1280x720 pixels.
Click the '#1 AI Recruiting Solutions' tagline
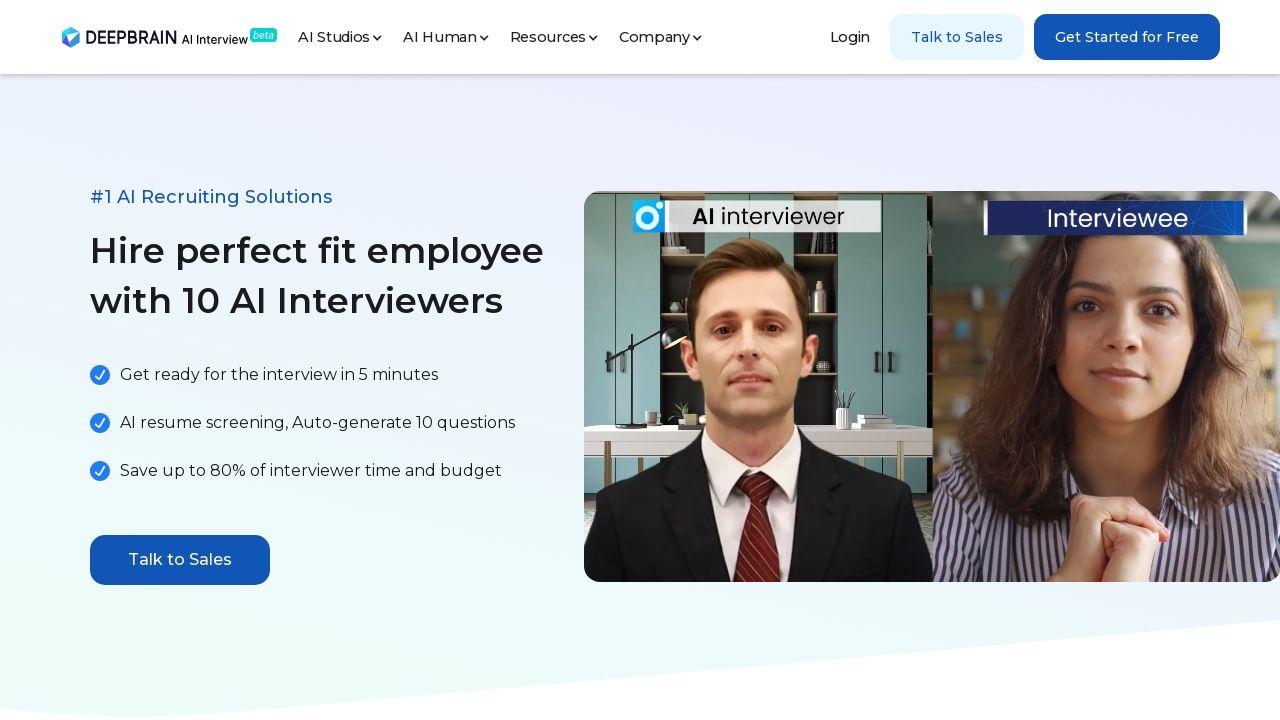coord(211,197)
